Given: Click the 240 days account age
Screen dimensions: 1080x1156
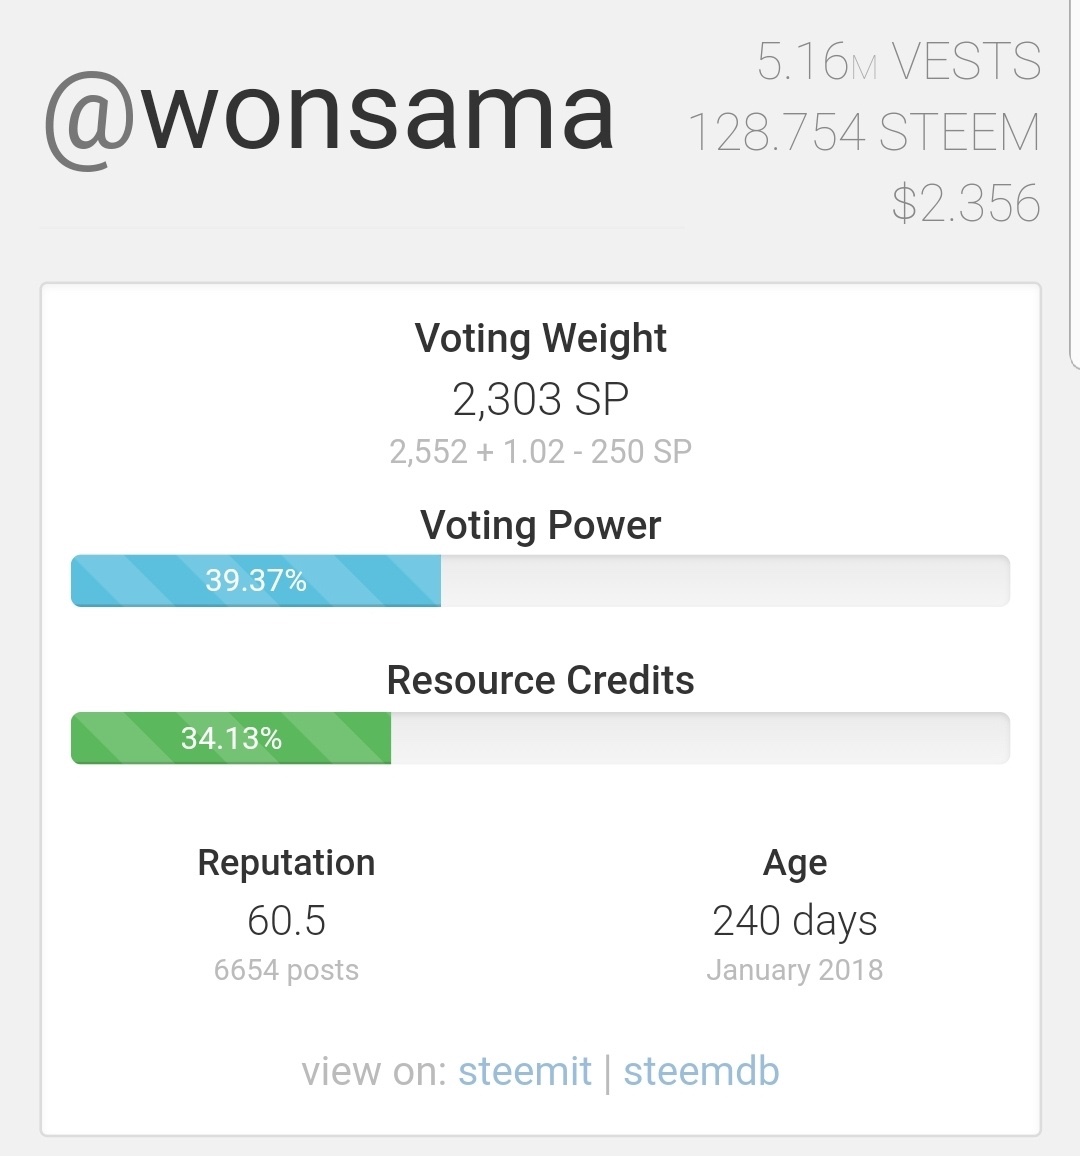Looking at the screenshot, I should [x=794, y=921].
